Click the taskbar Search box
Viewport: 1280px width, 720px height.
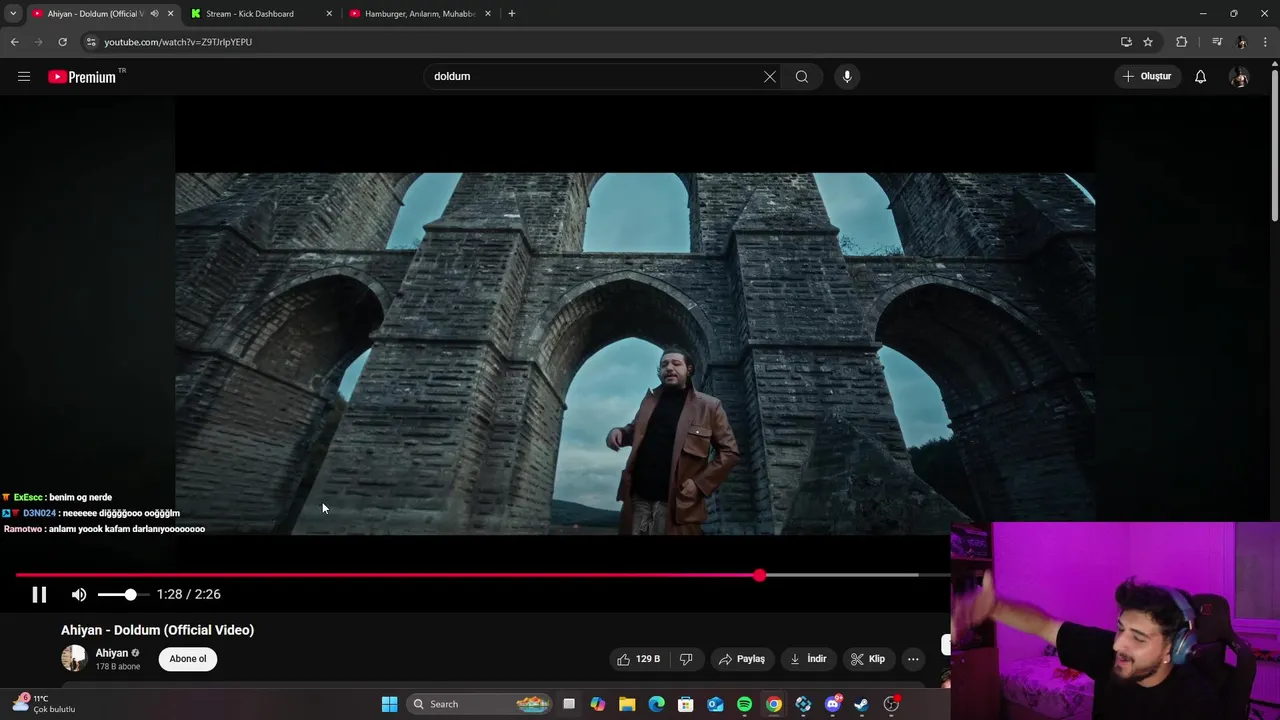[x=479, y=704]
